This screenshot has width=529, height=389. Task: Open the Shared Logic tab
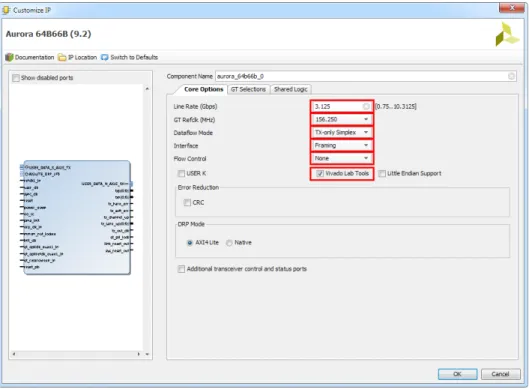pos(290,89)
